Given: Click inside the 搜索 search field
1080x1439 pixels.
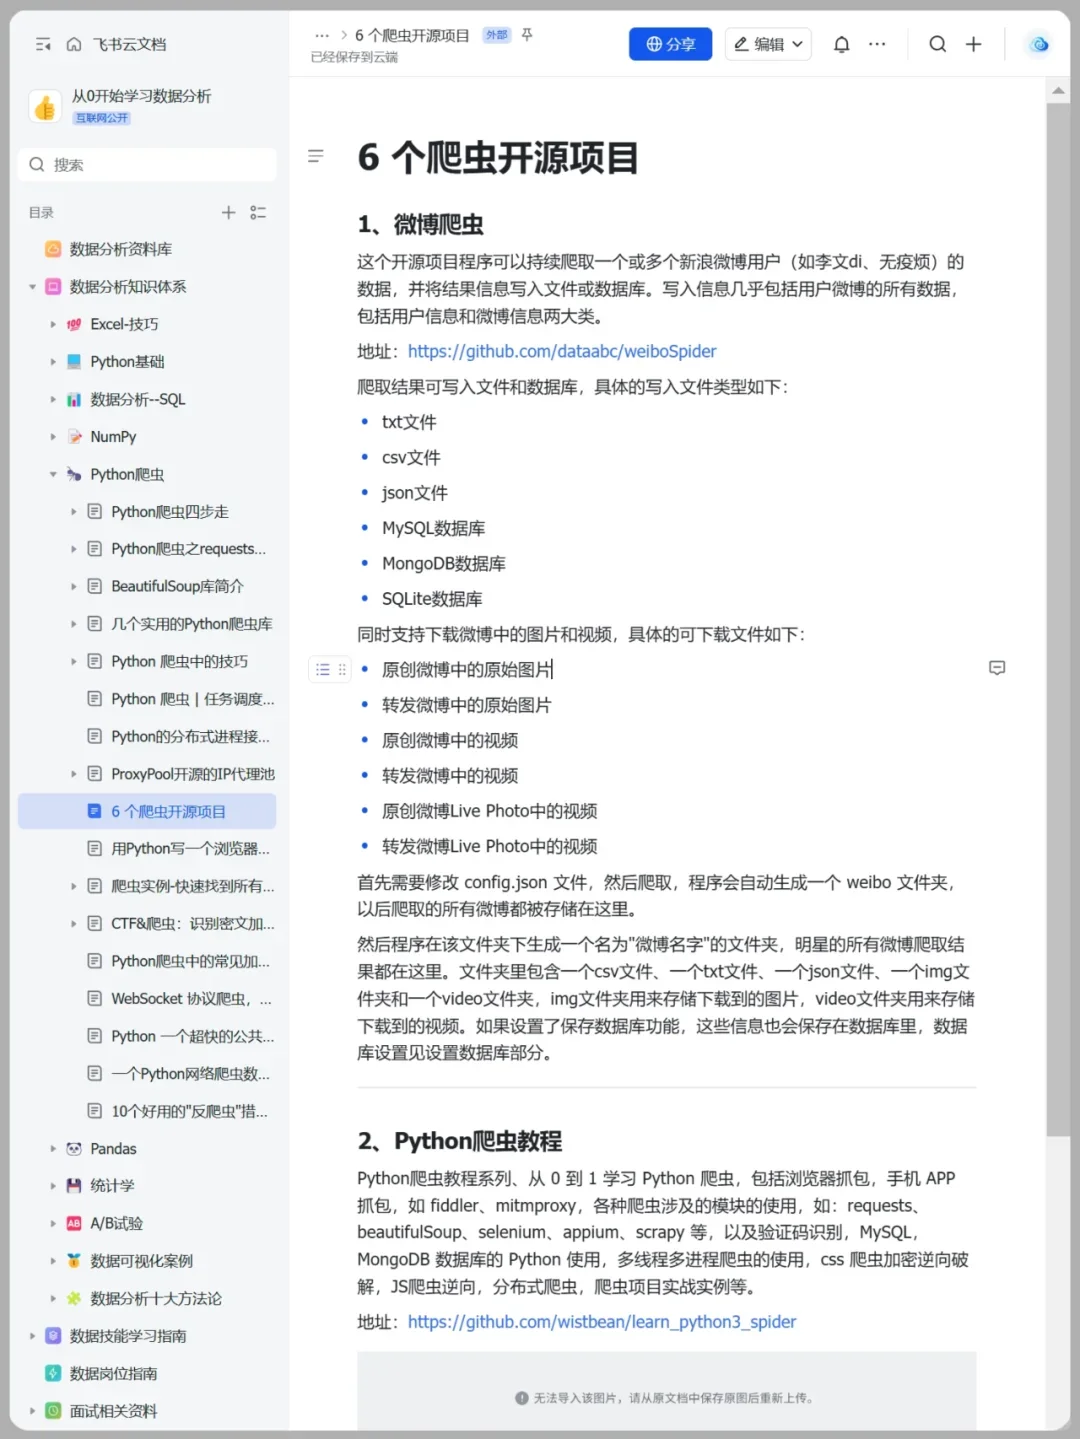Looking at the screenshot, I should point(147,164).
